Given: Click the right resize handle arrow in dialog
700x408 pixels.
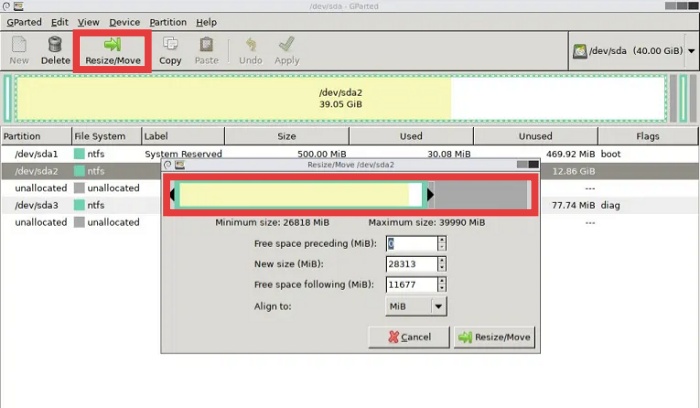Looking at the screenshot, I should tap(430, 195).
